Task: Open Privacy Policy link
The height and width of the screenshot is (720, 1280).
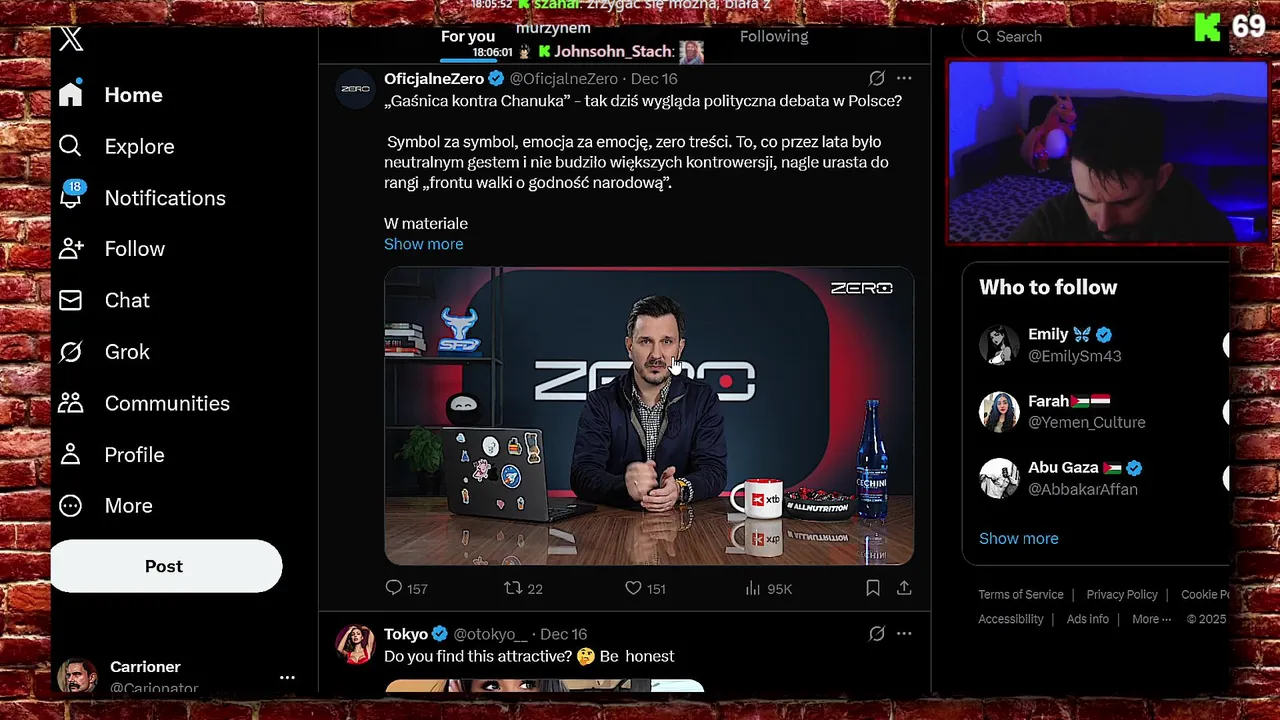Action: 1122,594
